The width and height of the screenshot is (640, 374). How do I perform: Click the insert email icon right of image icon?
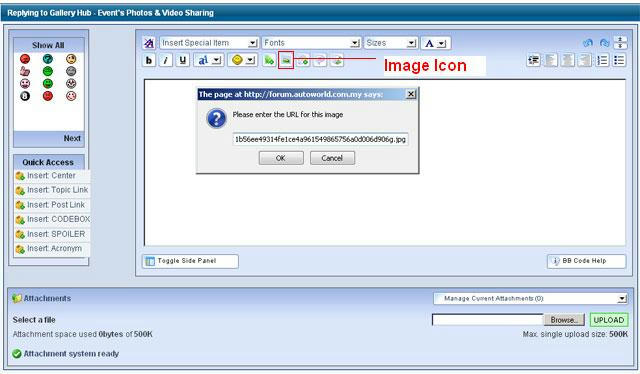coord(303,60)
